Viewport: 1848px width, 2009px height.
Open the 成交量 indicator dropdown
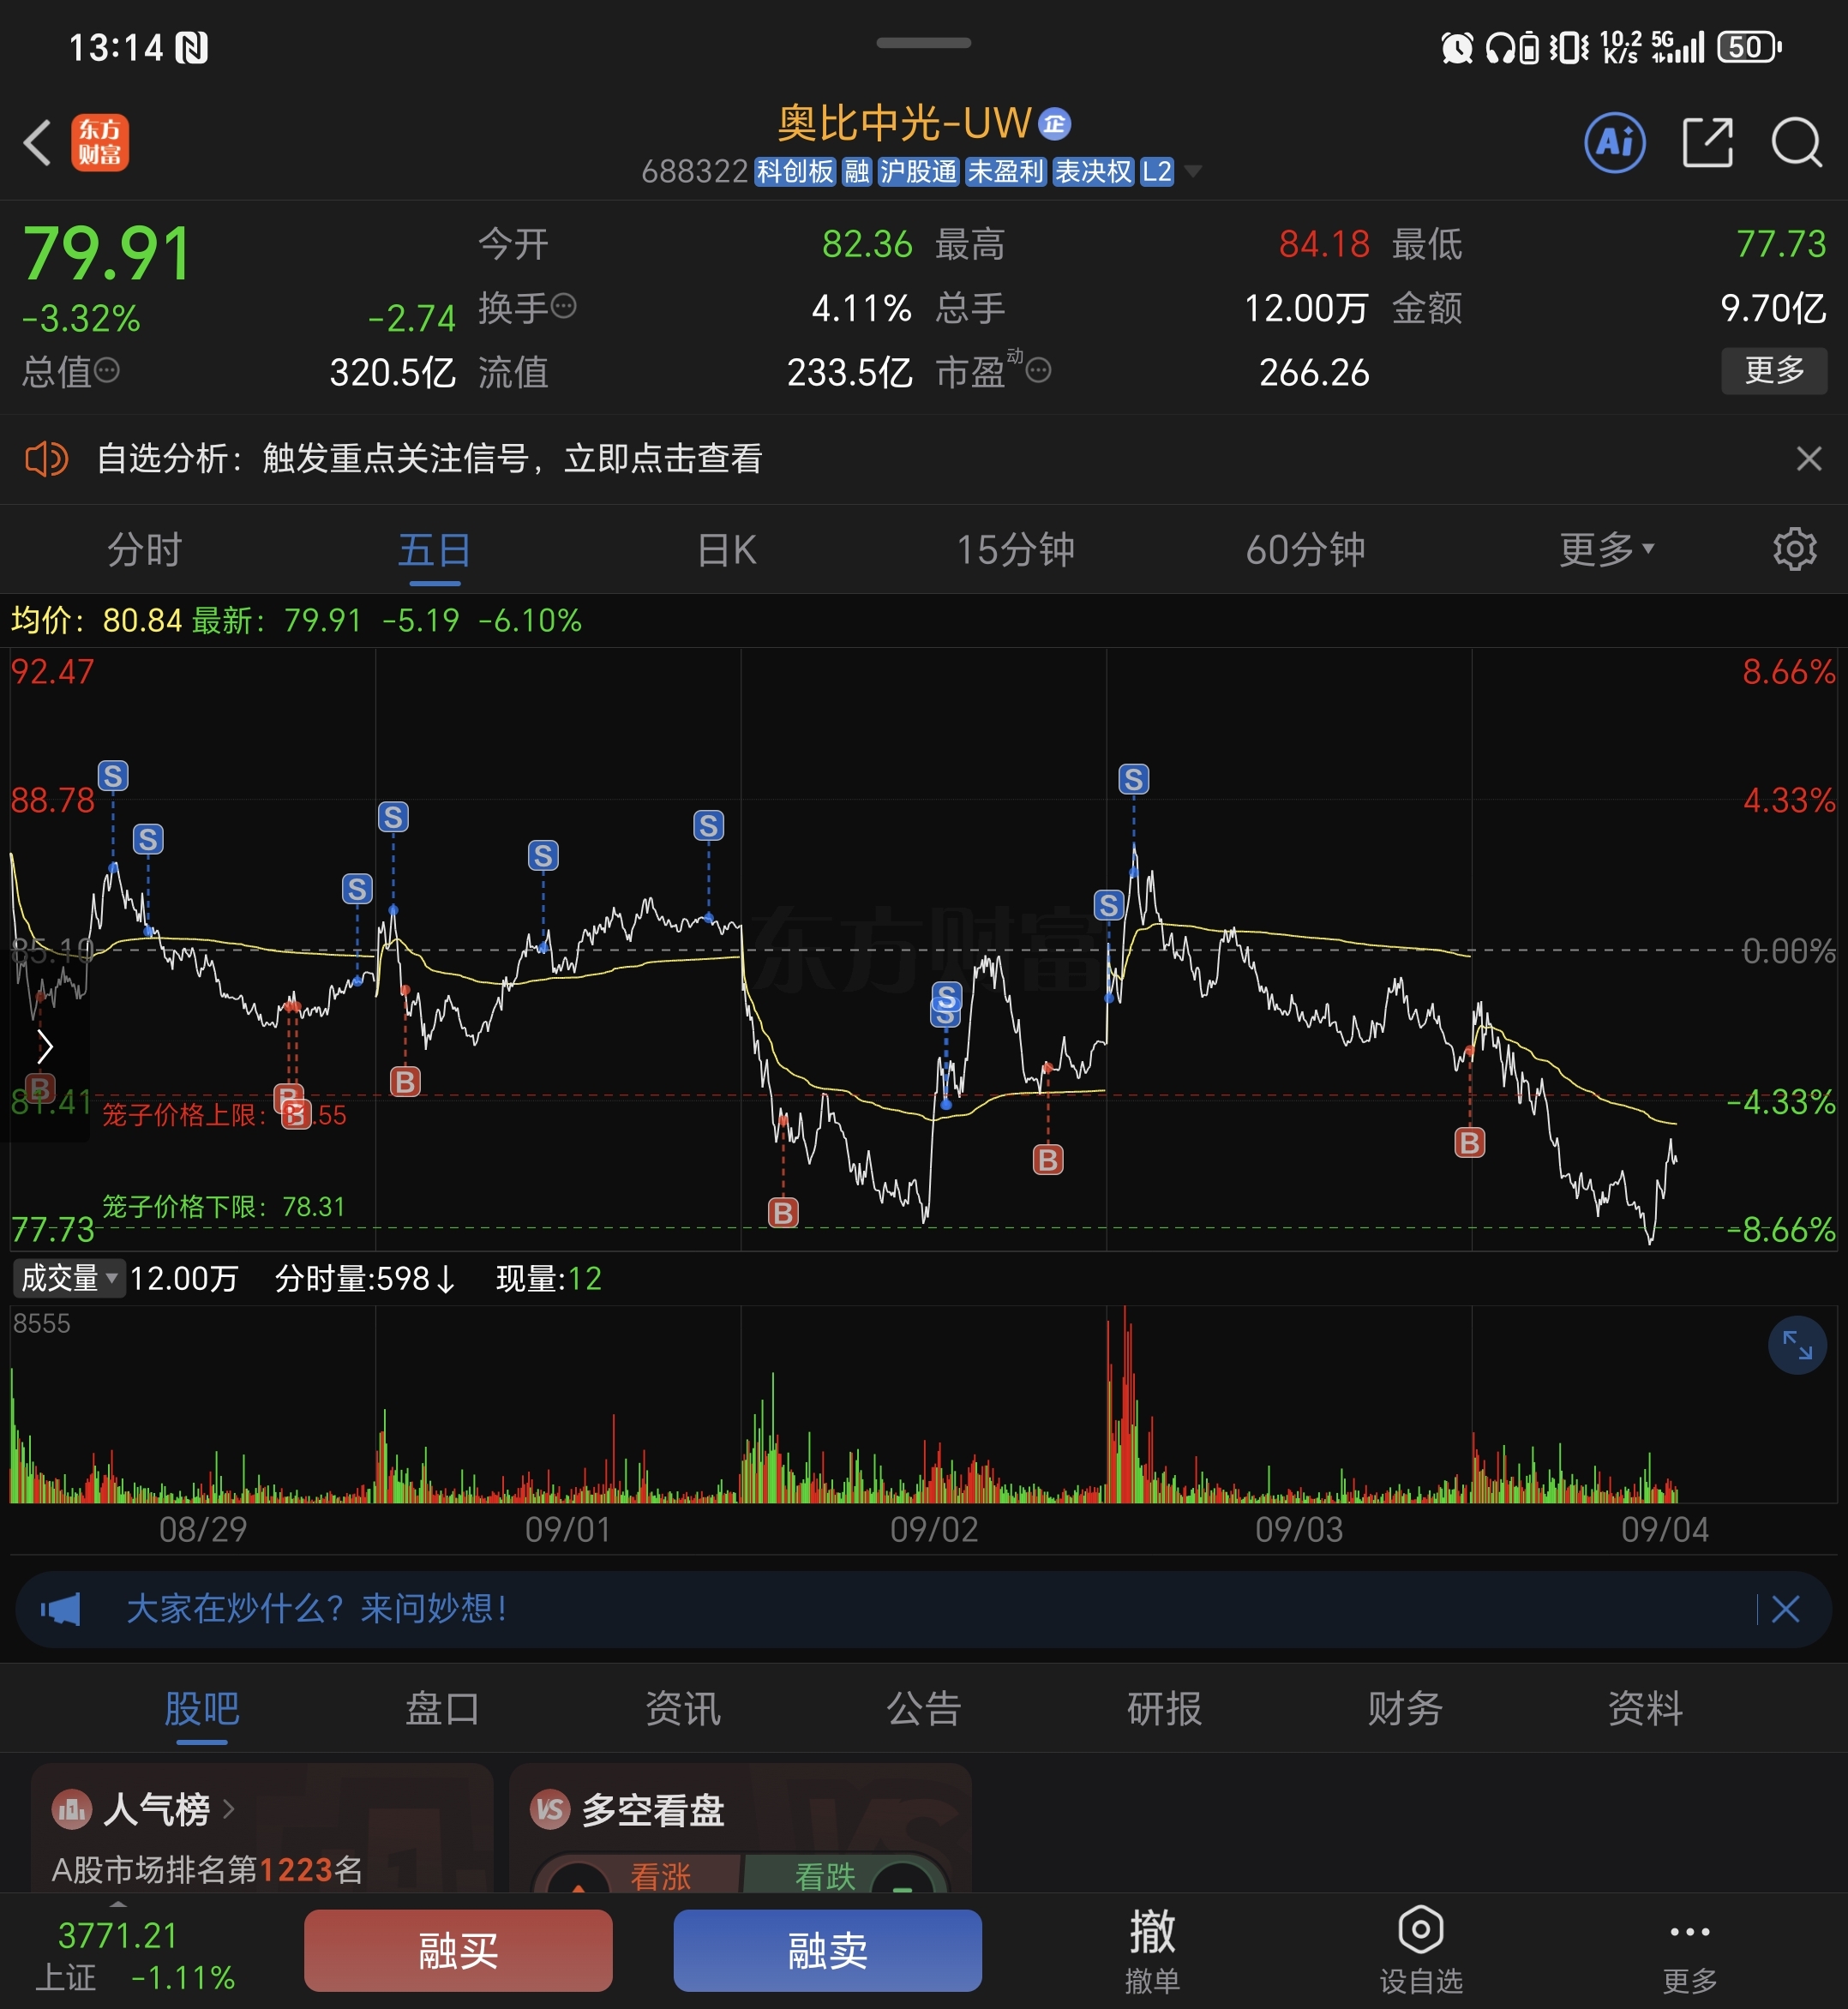pyautogui.click(x=69, y=1278)
